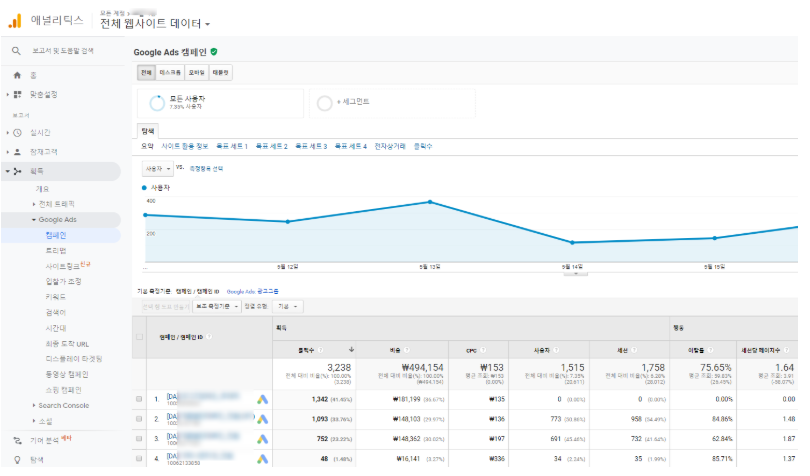The image size is (810, 476).
Task: Click Google Ads icon in row 2
Action: (x=262, y=419)
